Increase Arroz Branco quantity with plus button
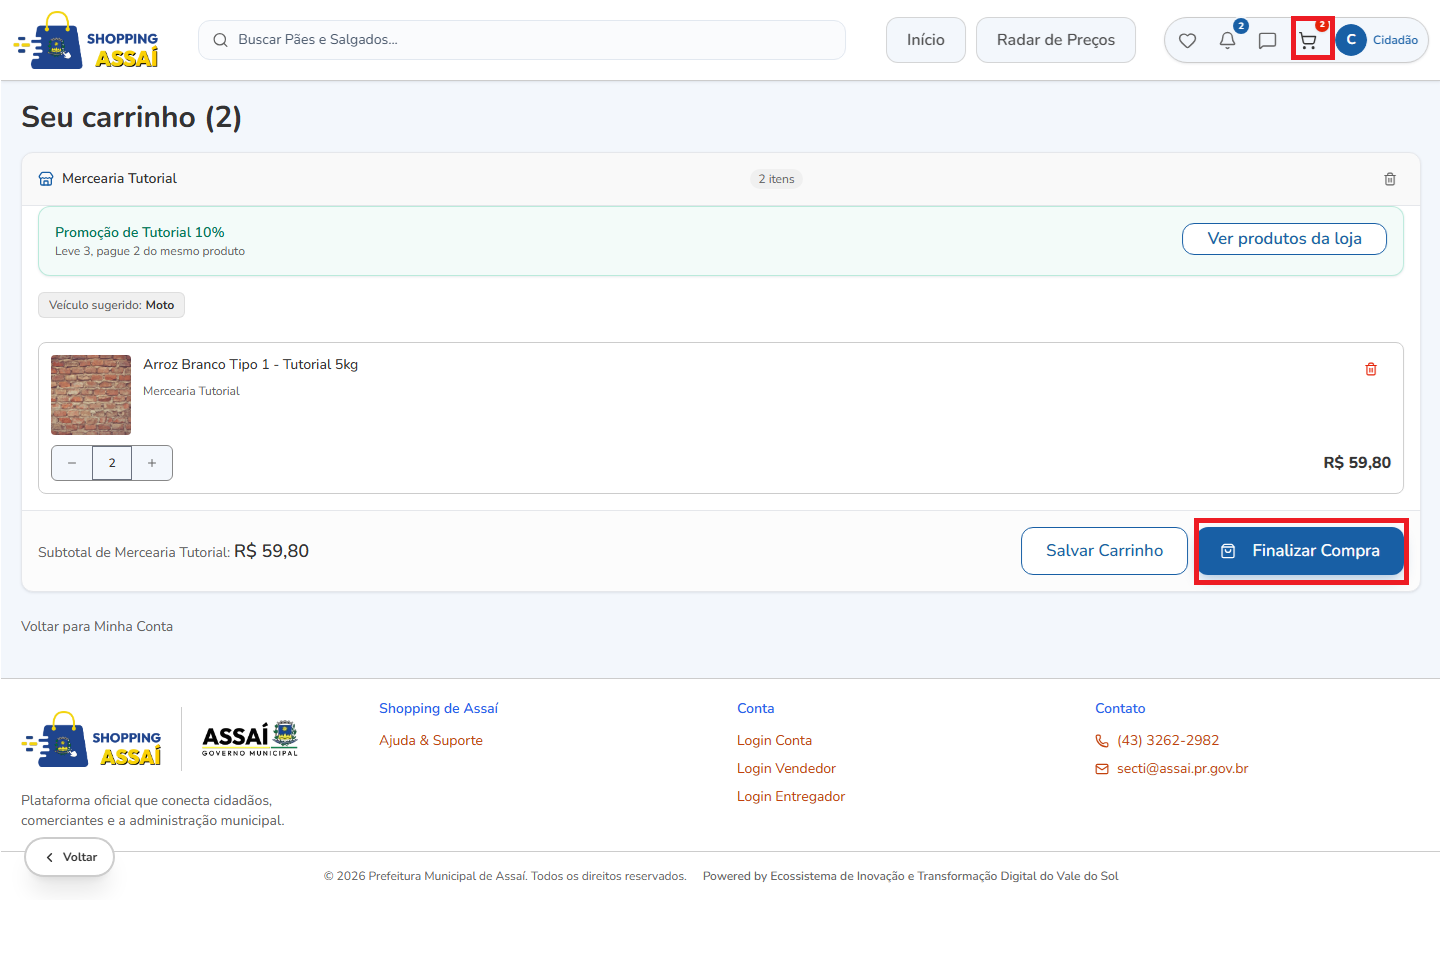Screen dimensions: 1440x968 (152, 463)
